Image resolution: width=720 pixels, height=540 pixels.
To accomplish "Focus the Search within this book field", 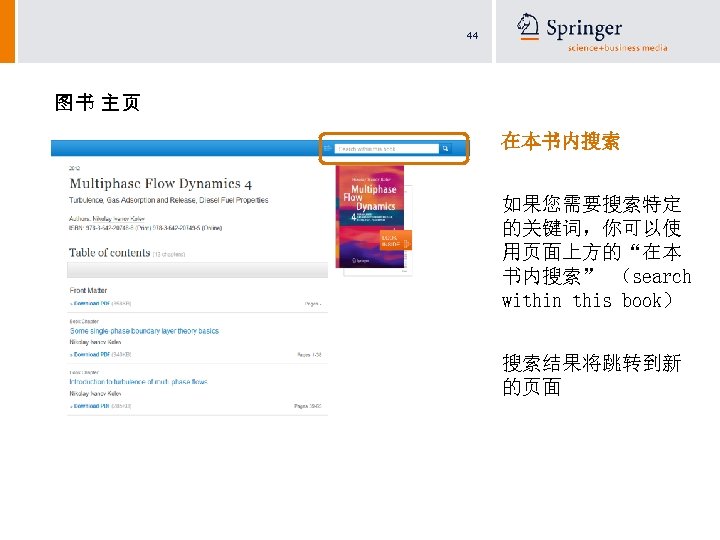I will click(387, 149).
